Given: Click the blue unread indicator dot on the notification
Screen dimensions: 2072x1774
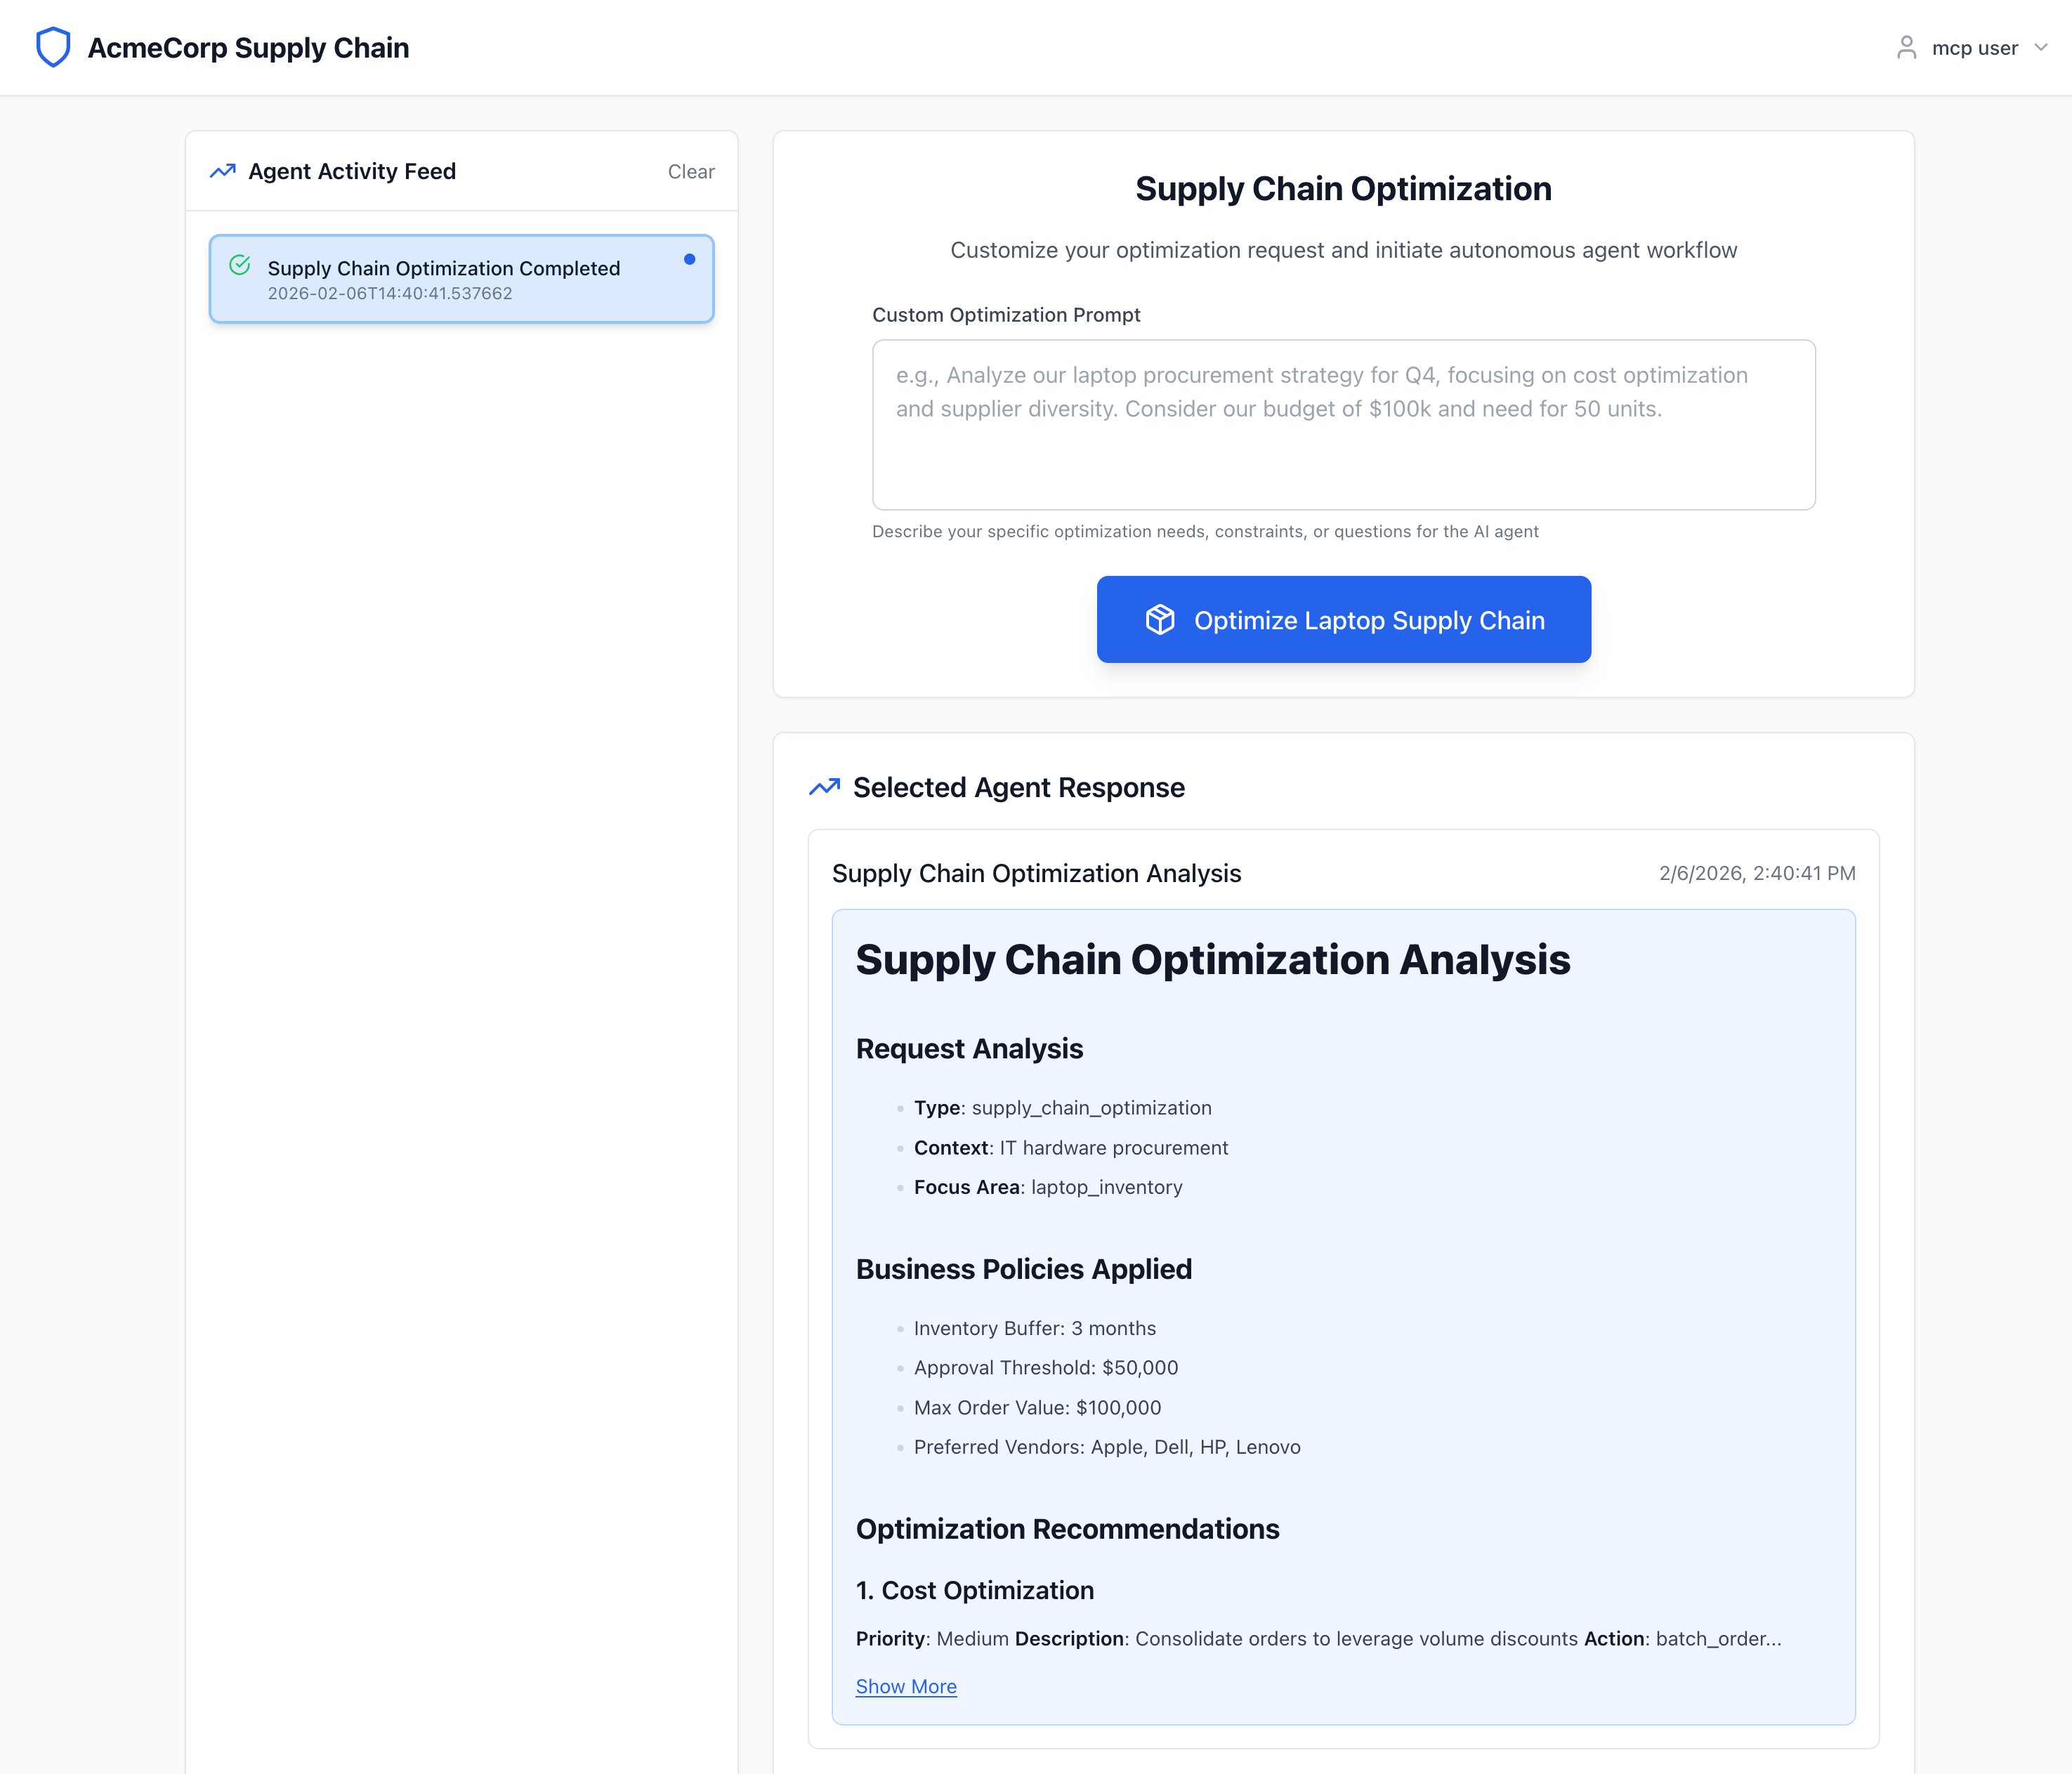Looking at the screenshot, I should click(x=690, y=259).
